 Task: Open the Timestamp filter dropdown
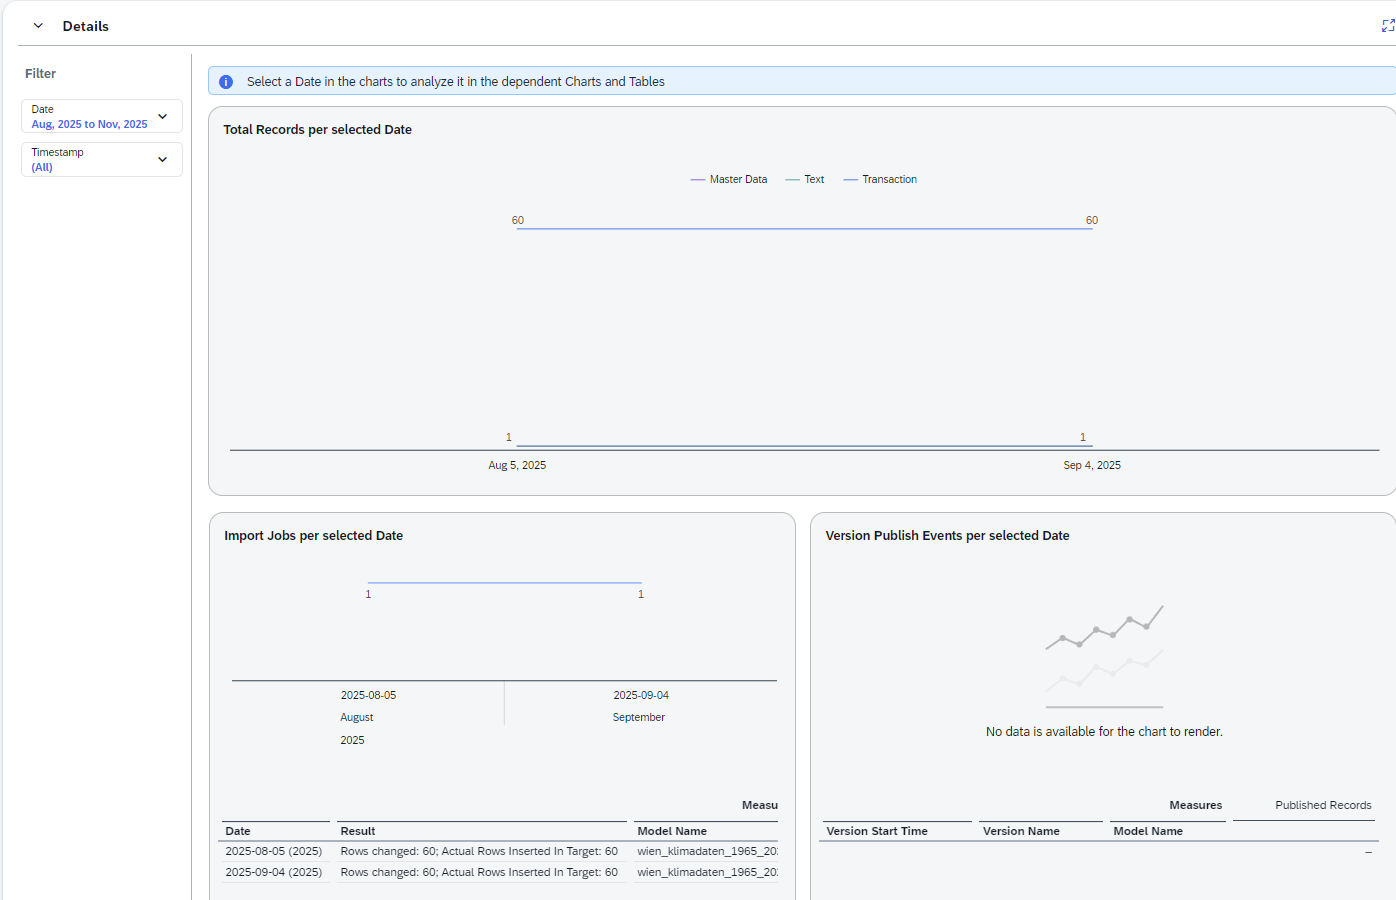coord(162,160)
